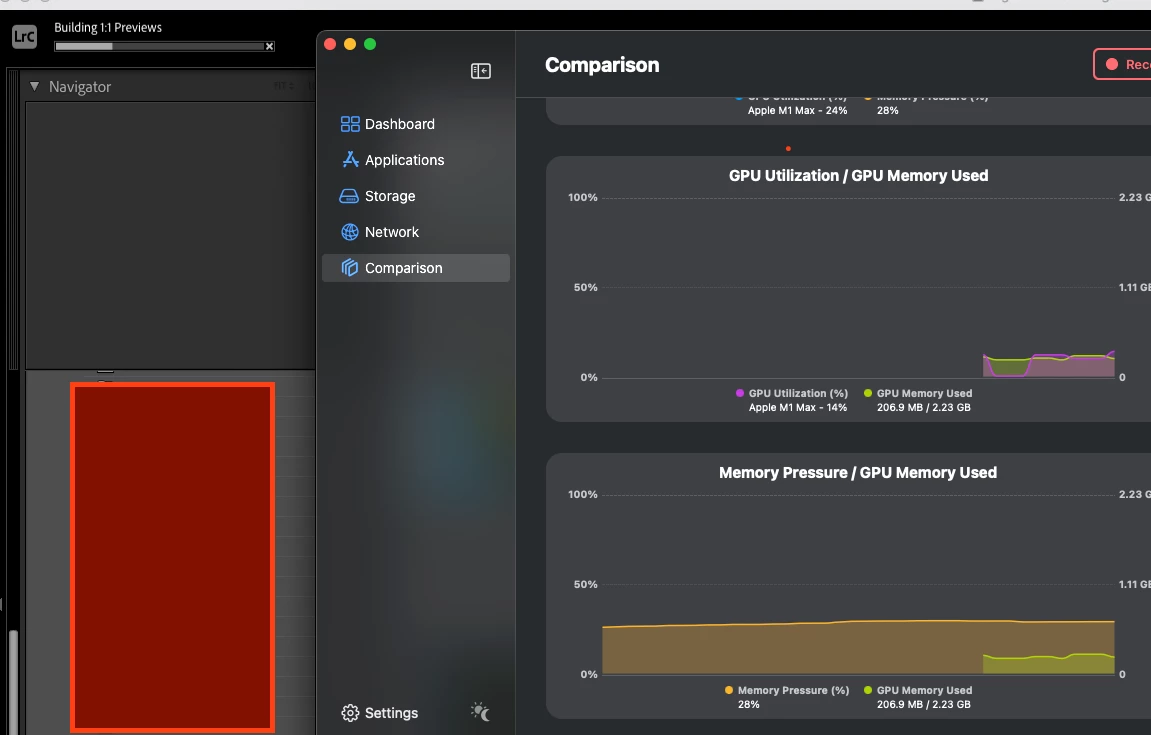Click the Building 1:1 Previews progress bar
The width and height of the screenshot is (1151, 735).
[160, 46]
